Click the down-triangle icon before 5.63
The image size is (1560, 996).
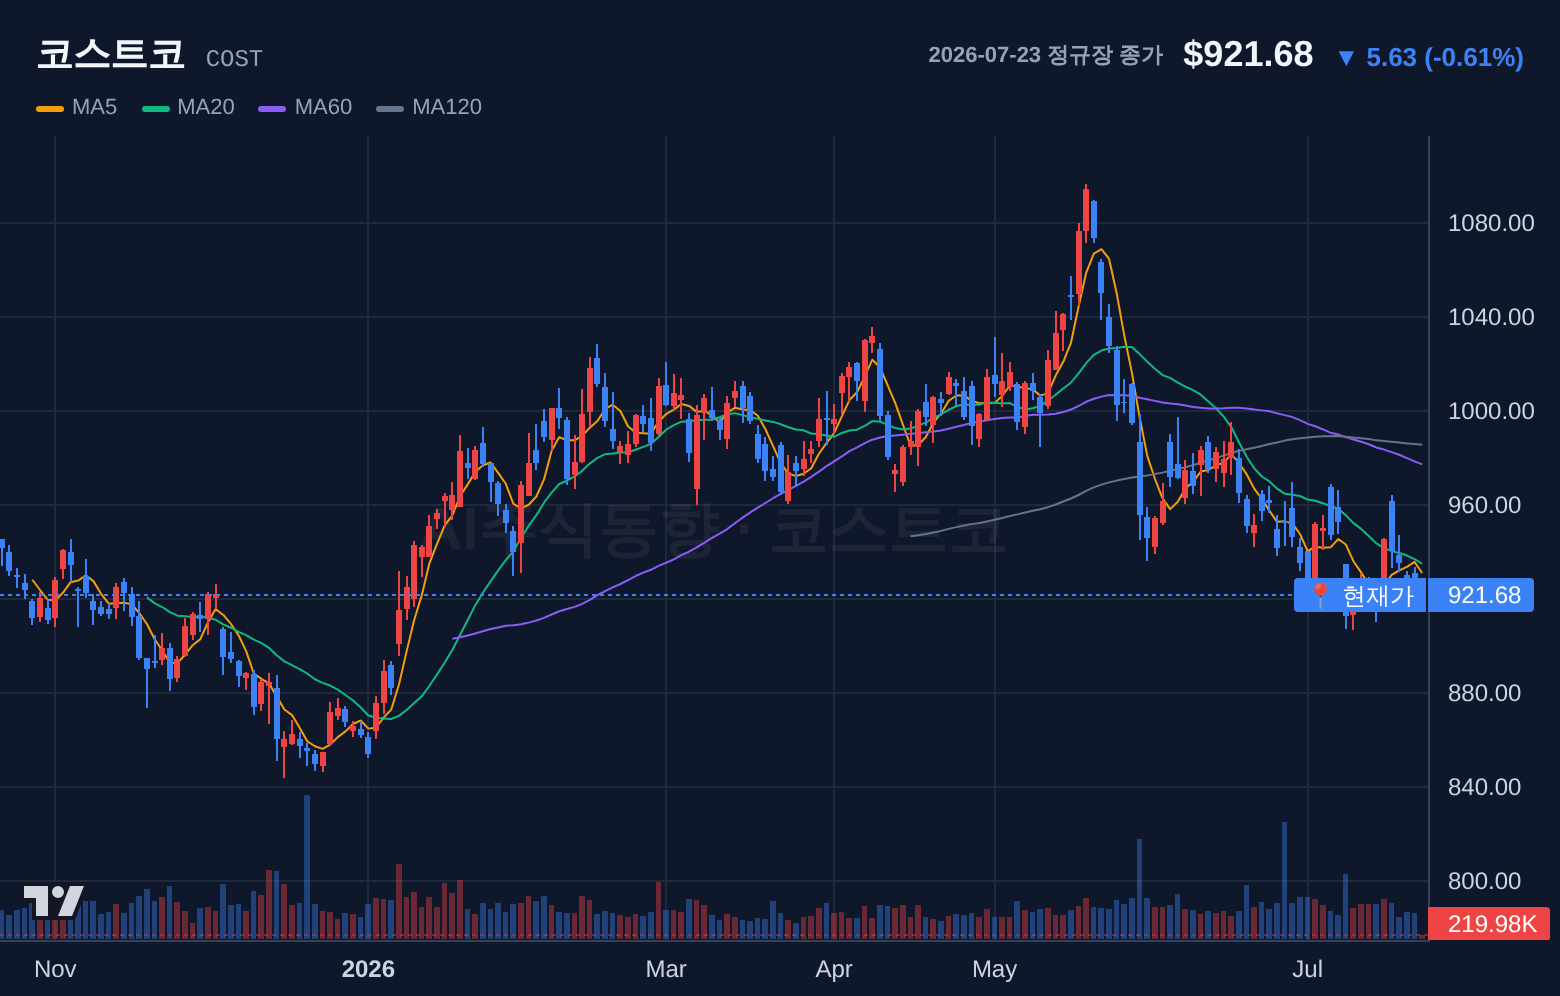tap(1346, 58)
